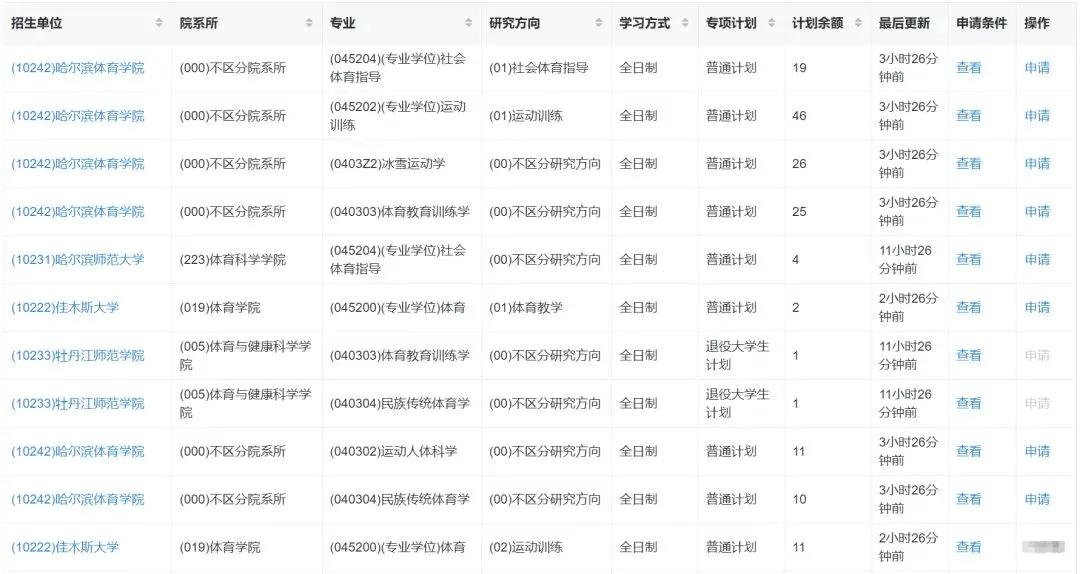Select 11小时26分钟前 in 哈尔滨师范大学 row

[x=905, y=259]
